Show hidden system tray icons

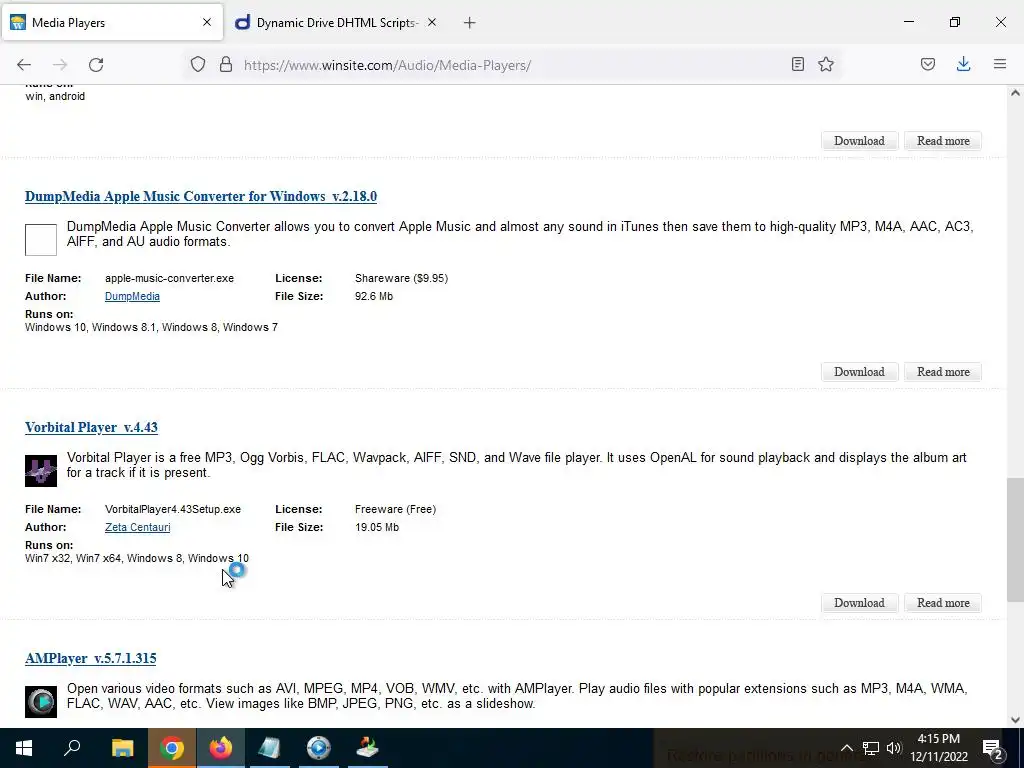[846, 748]
